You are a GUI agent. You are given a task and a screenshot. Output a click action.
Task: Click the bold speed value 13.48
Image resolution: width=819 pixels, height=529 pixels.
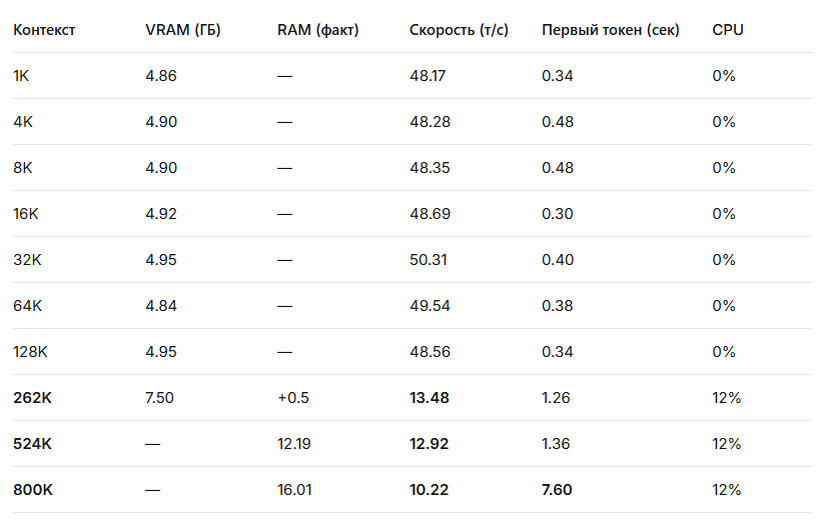point(429,397)
